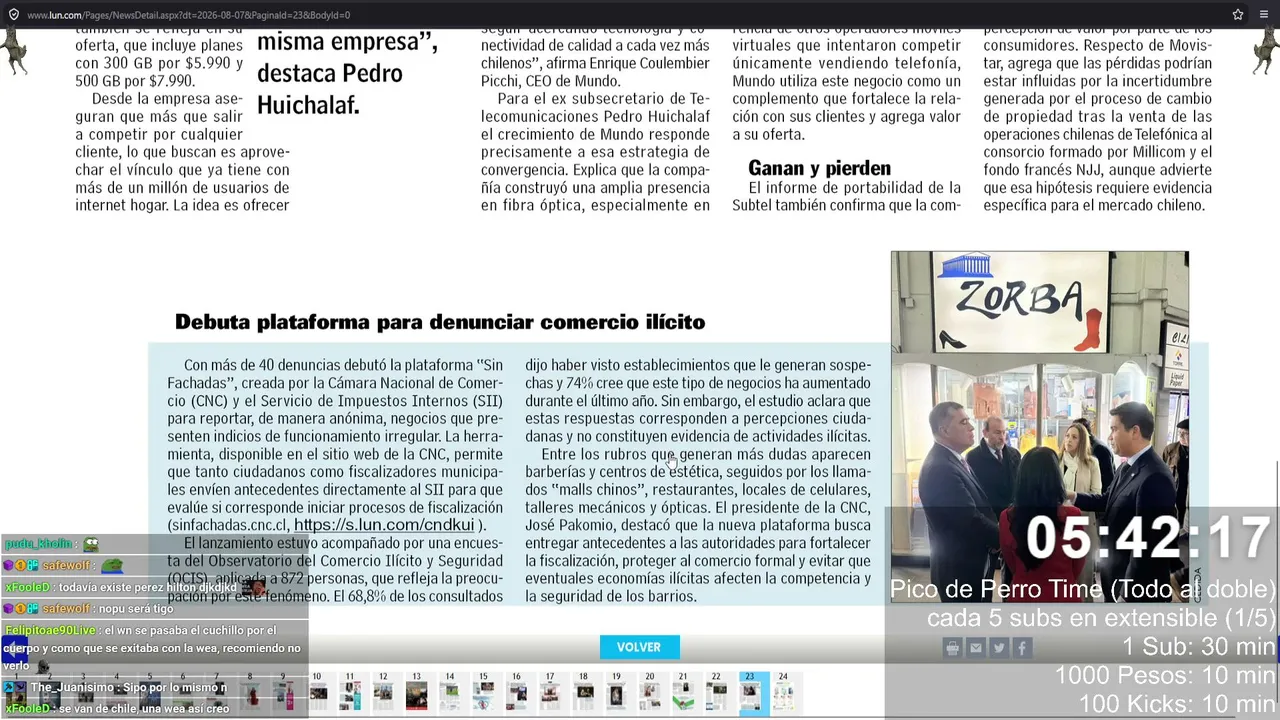
Task: Bookmark this page with the star icon
Action: [x=1238, y=15]
